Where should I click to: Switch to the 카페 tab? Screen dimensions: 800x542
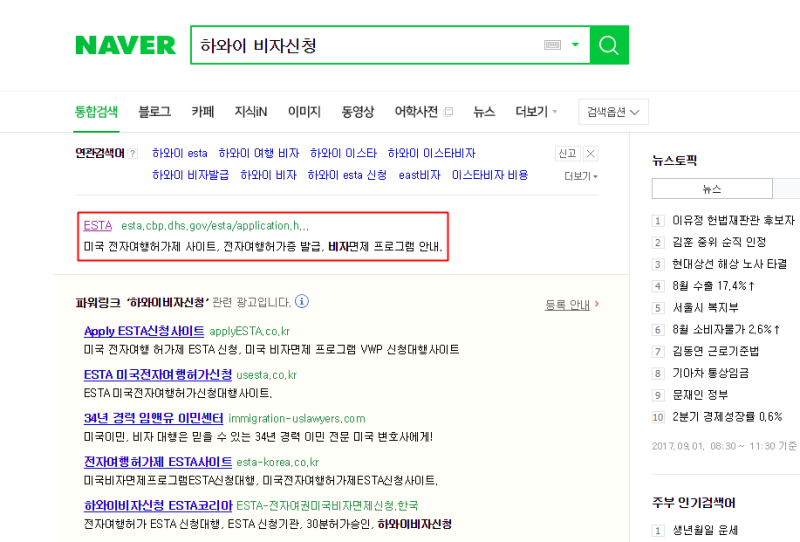[x=203, y=111]
